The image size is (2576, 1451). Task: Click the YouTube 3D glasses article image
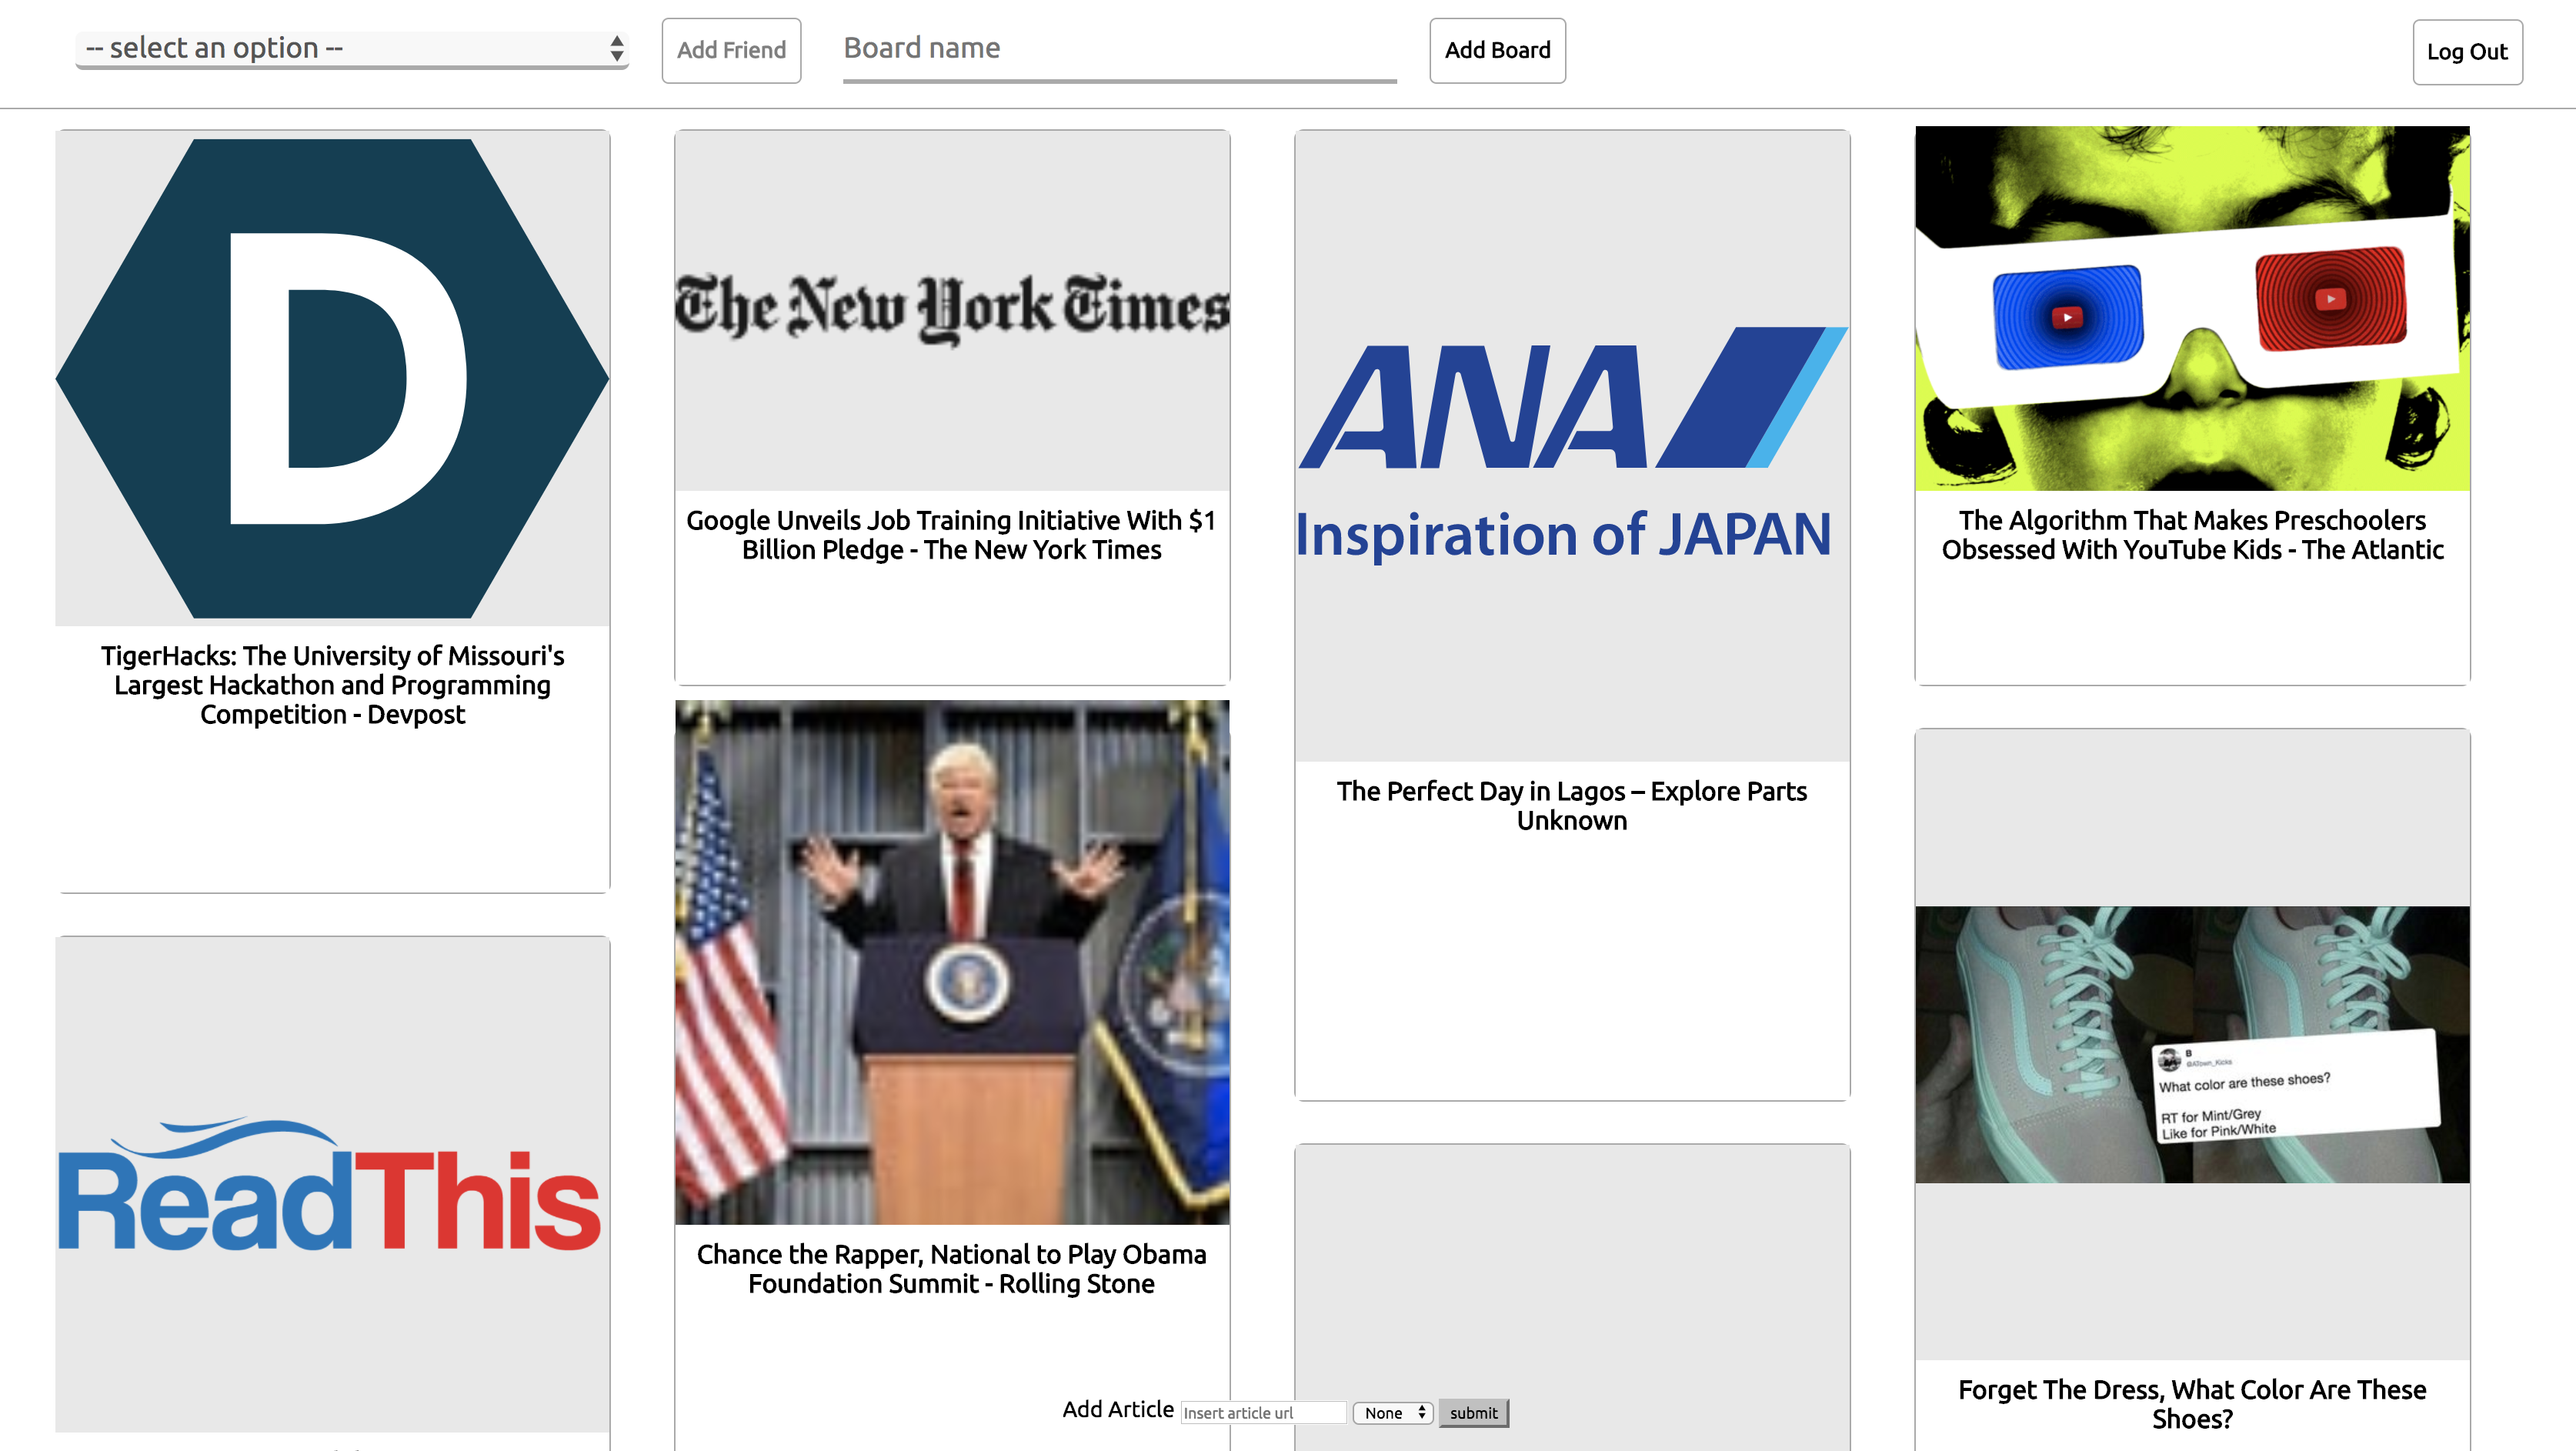[x=2191, y=308]
